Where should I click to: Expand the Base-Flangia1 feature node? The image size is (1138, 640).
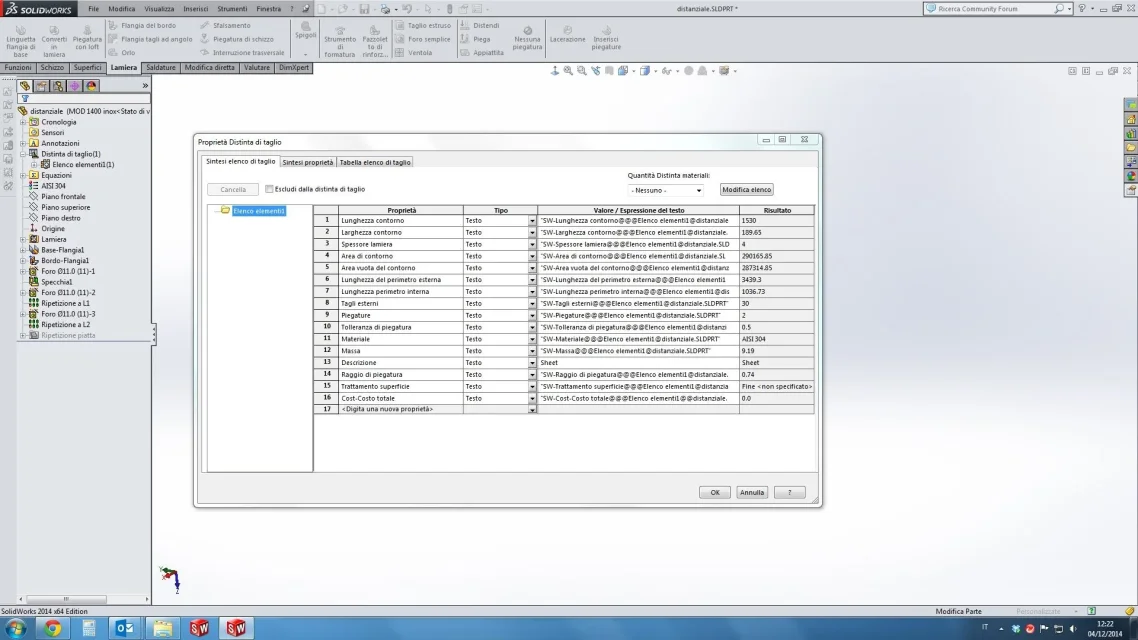[23, 250]
